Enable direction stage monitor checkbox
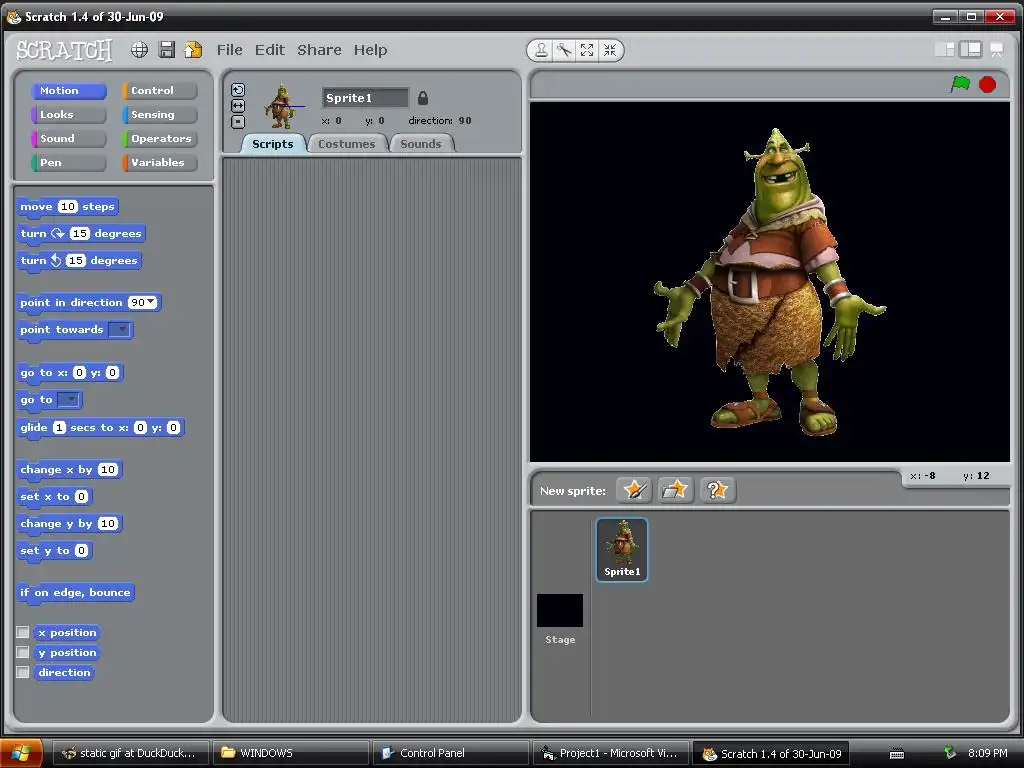Viewport: 1024px width, 768px height. tap(23, 672)
